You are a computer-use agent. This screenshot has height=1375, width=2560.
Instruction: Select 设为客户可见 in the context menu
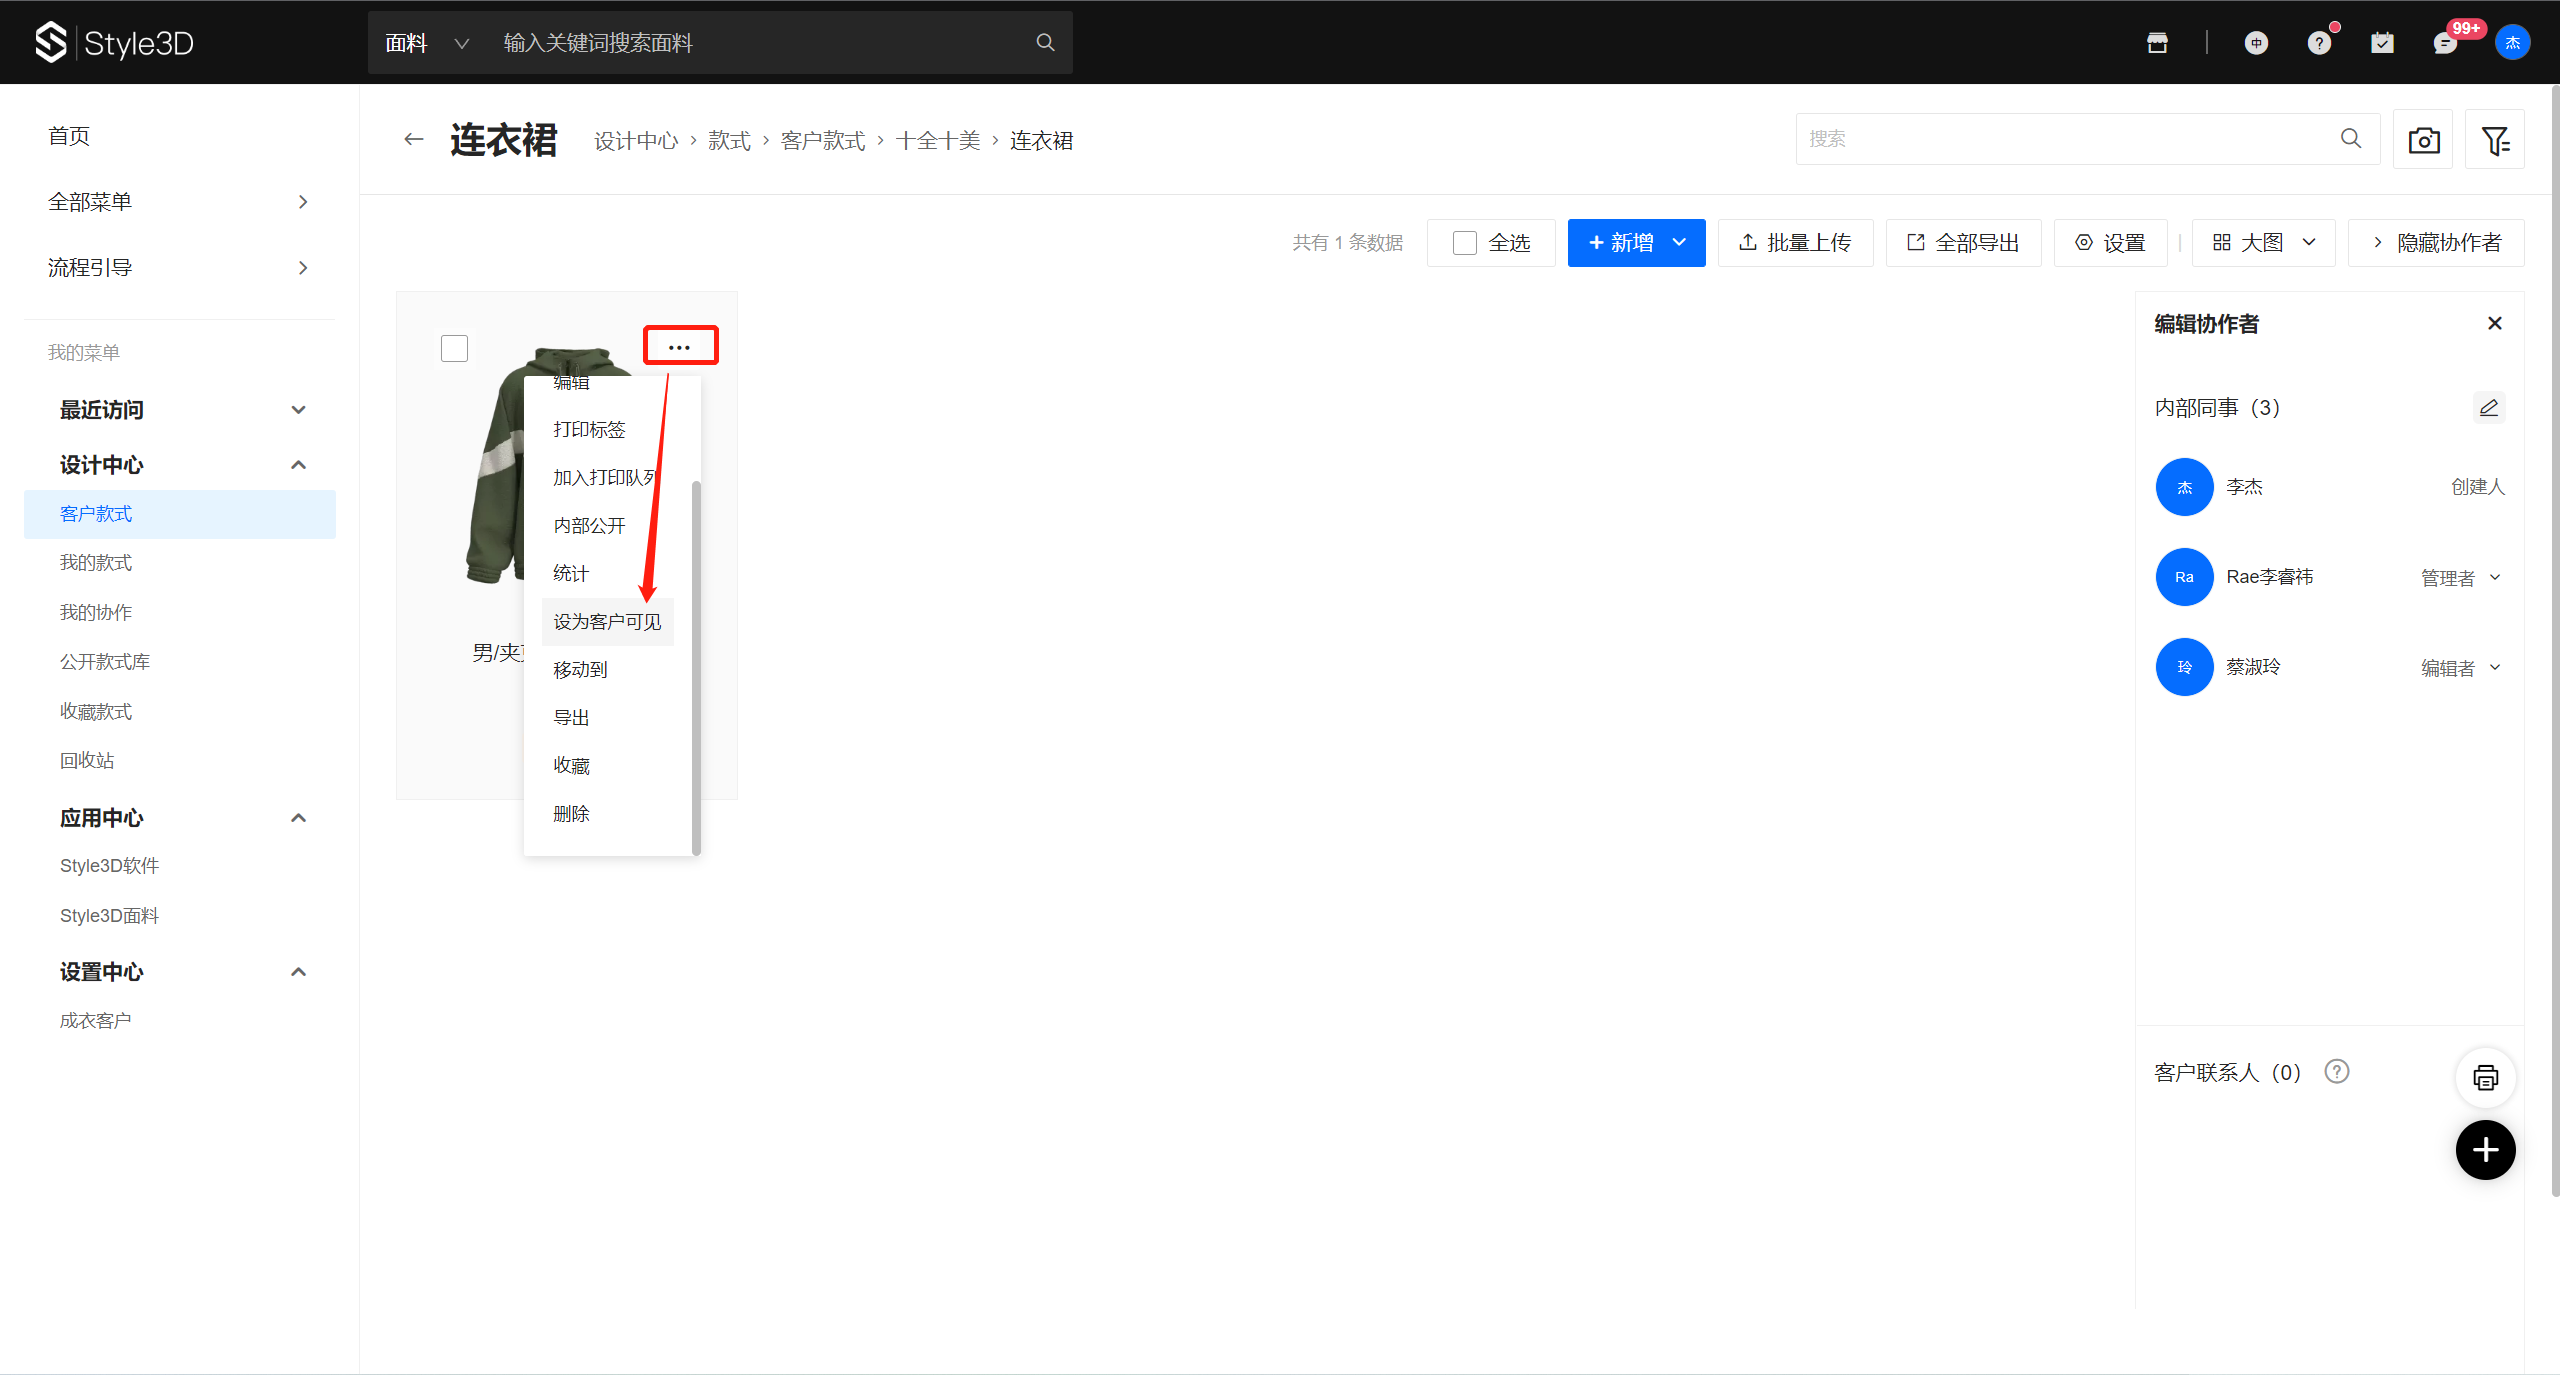click(x=607, y=622)
